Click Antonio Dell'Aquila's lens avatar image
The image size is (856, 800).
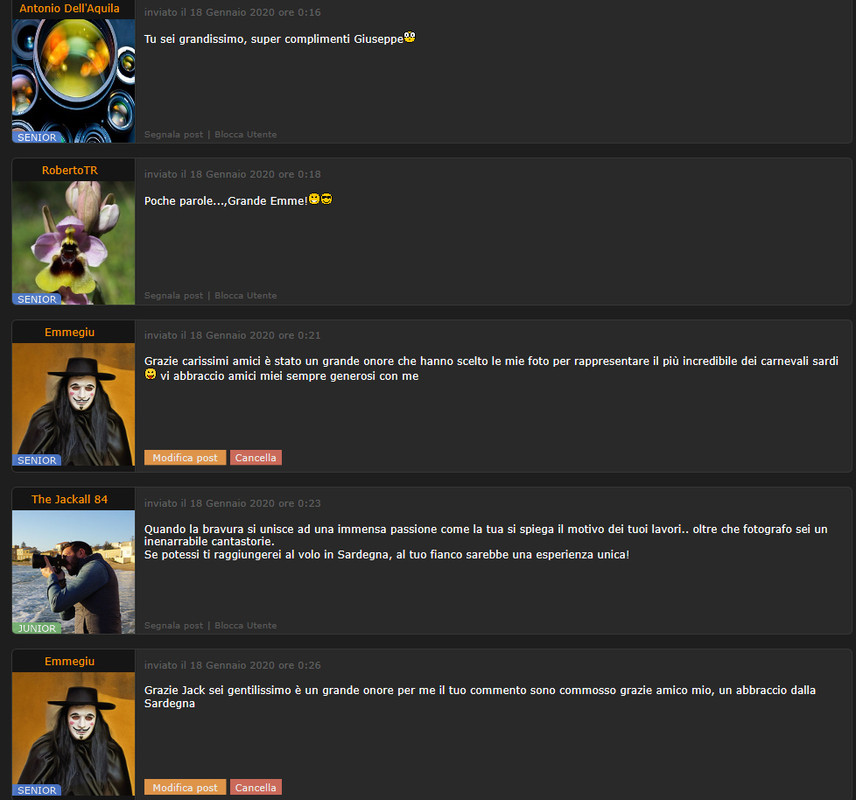click(x=73, y=81)
